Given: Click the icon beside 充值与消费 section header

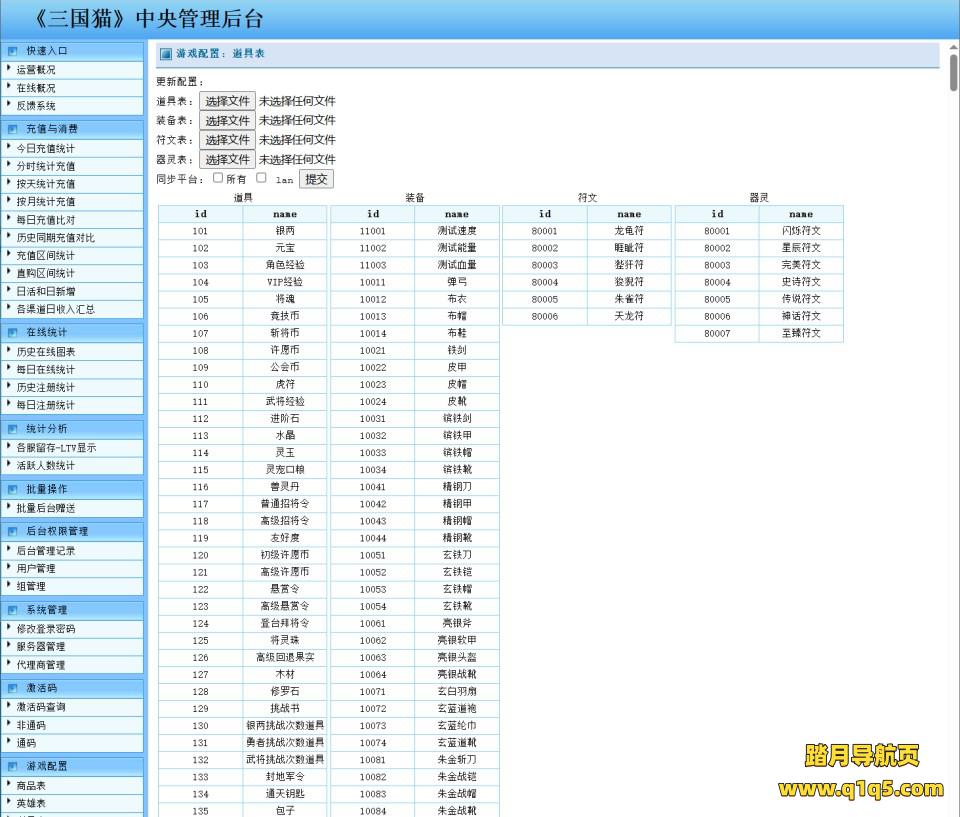Looking at the screenshot, I should (13, 129).
